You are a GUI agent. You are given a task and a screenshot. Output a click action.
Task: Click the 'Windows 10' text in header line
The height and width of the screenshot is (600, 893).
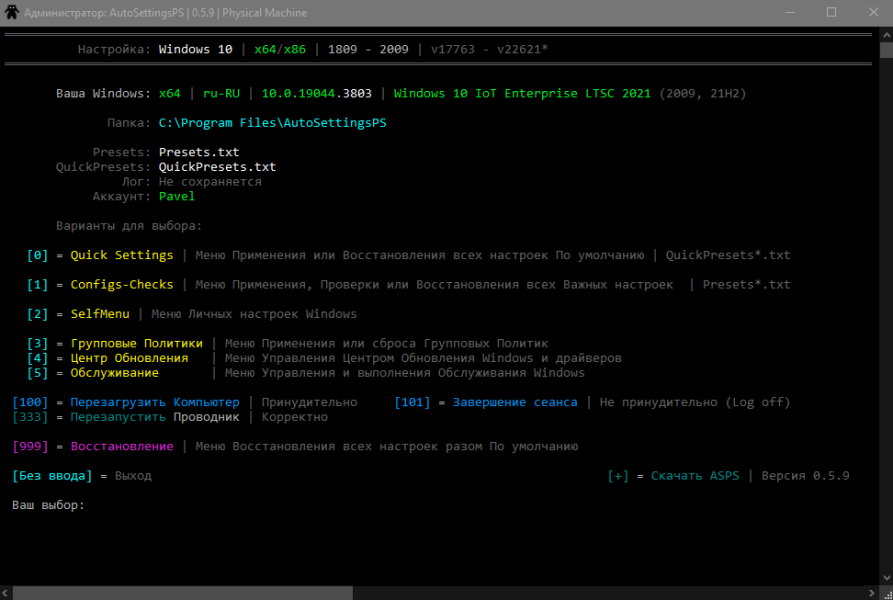click(x=195, y=50)
